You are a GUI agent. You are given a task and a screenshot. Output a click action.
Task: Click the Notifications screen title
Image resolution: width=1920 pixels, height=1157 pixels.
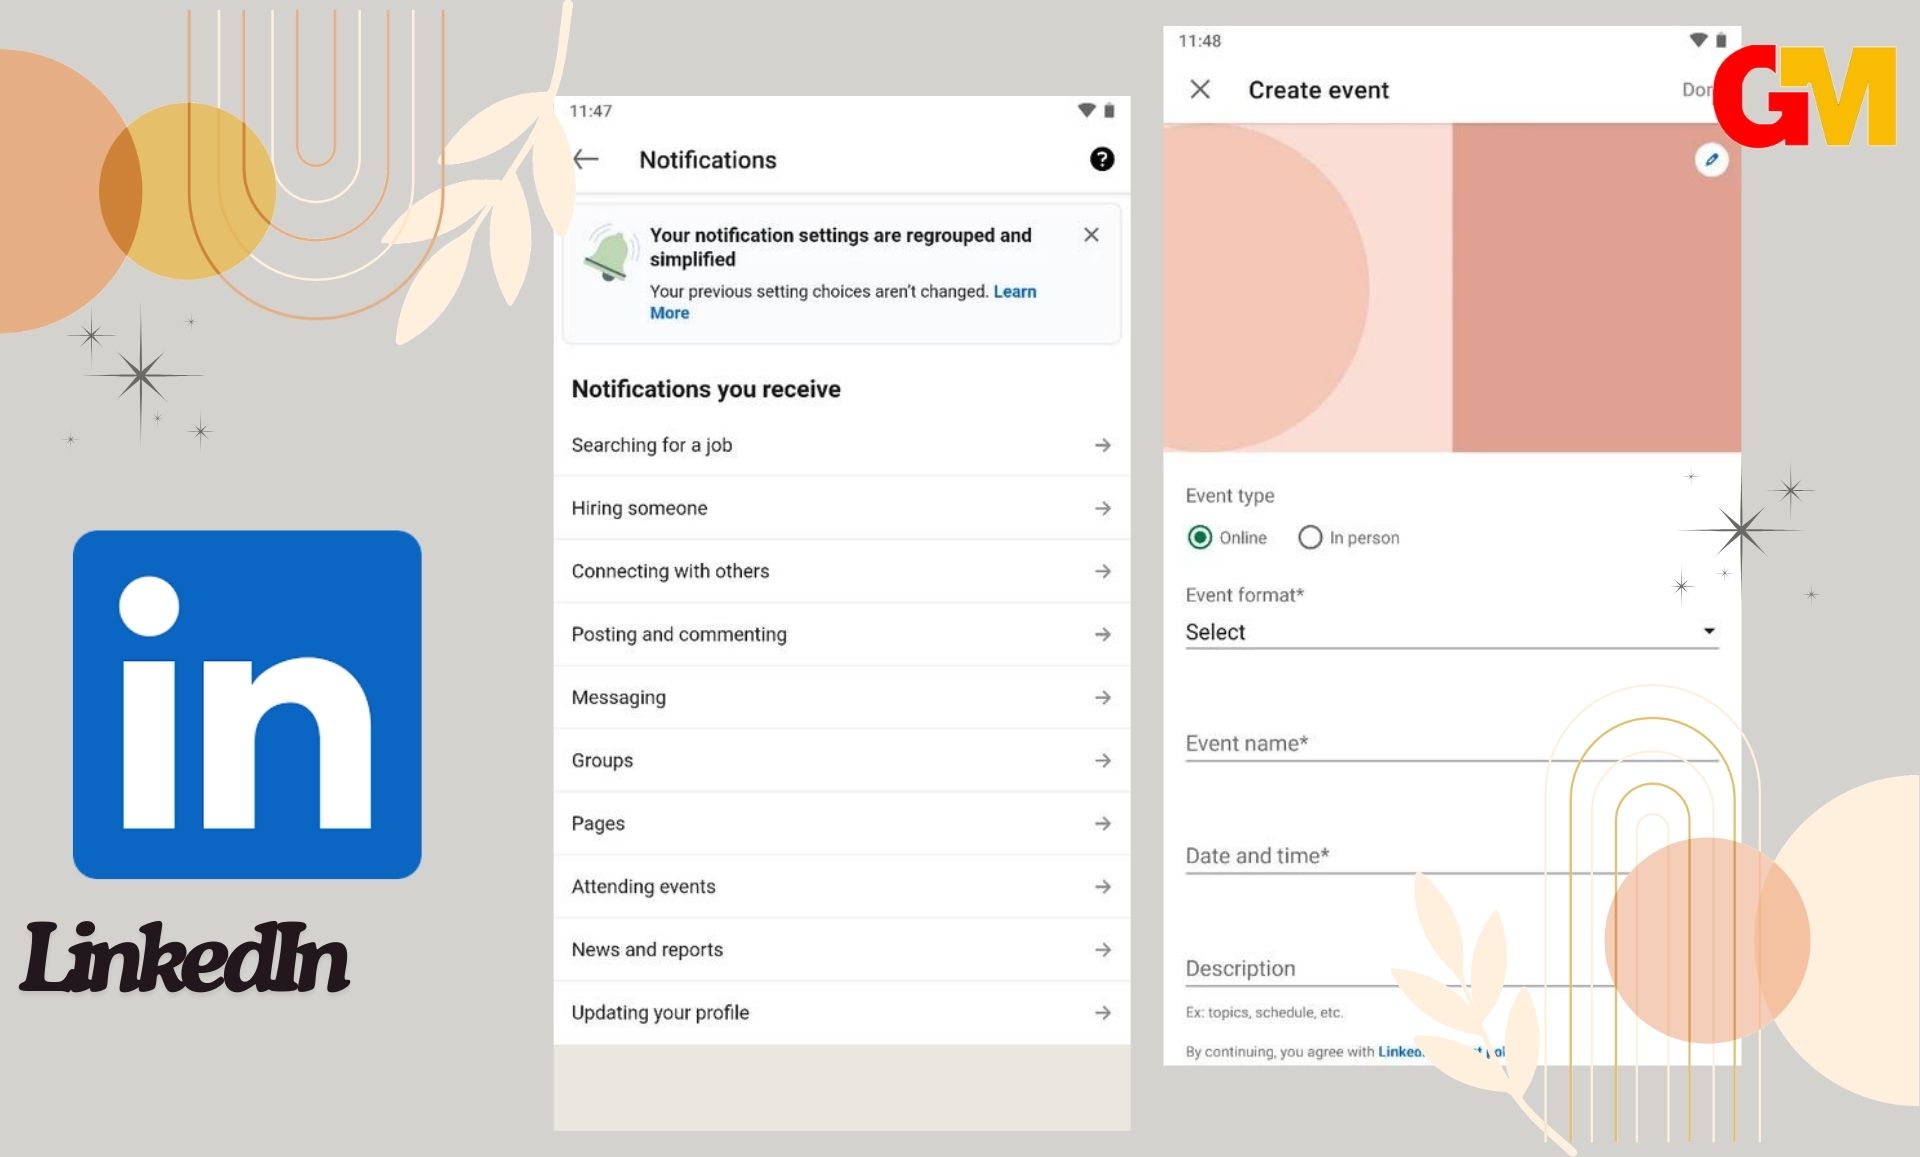pos(708,160)
